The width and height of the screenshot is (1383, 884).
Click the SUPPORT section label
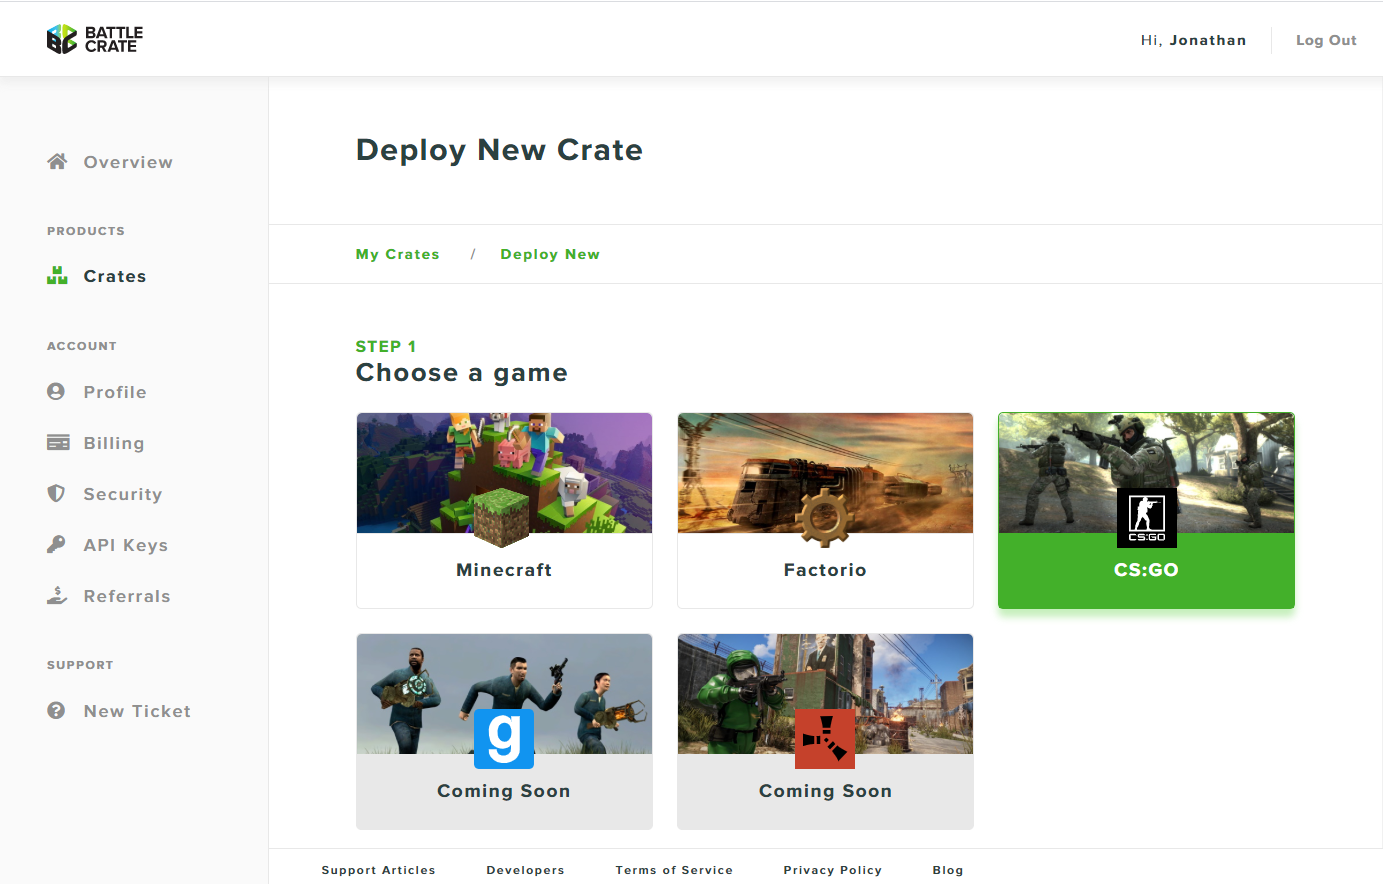point(80,665)
